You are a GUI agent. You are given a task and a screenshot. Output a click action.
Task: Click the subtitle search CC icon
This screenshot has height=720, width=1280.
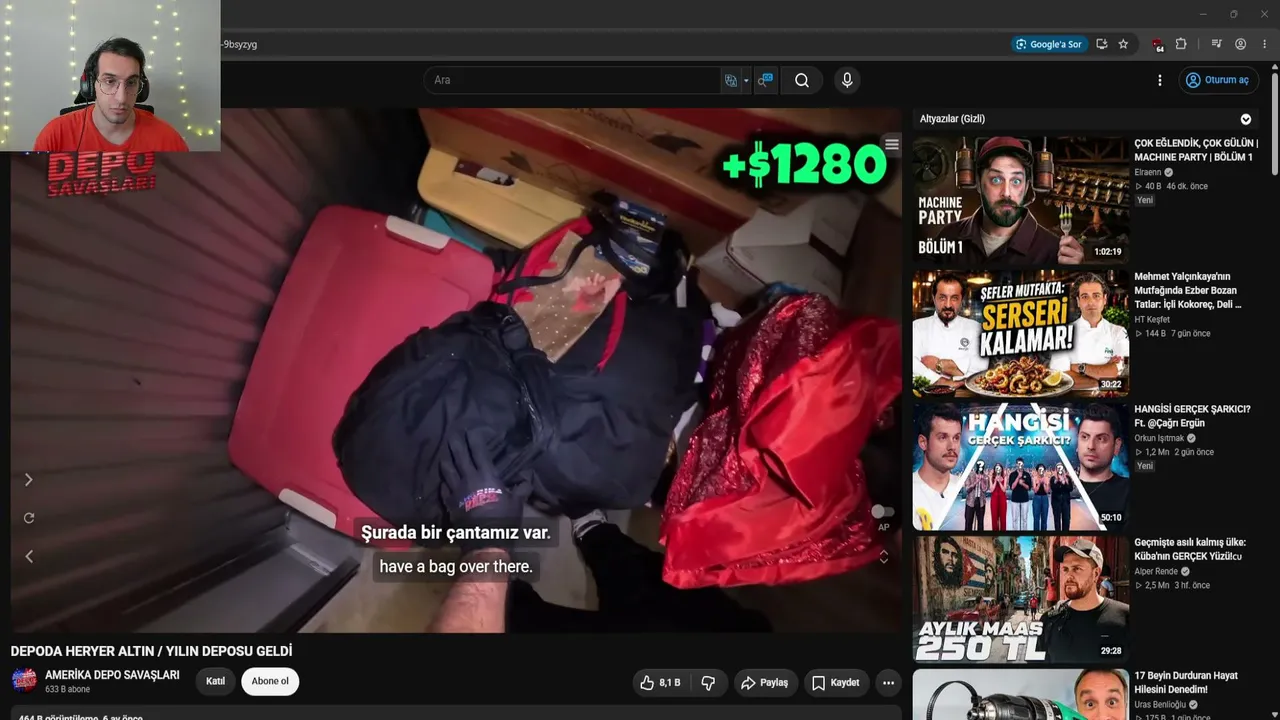click(x=765, y=80)
